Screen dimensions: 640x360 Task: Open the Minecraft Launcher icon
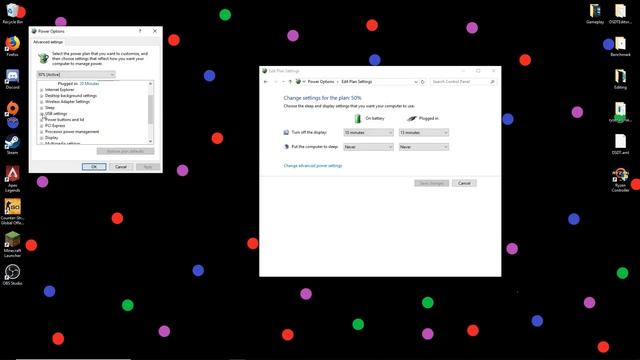pos(12,244)
